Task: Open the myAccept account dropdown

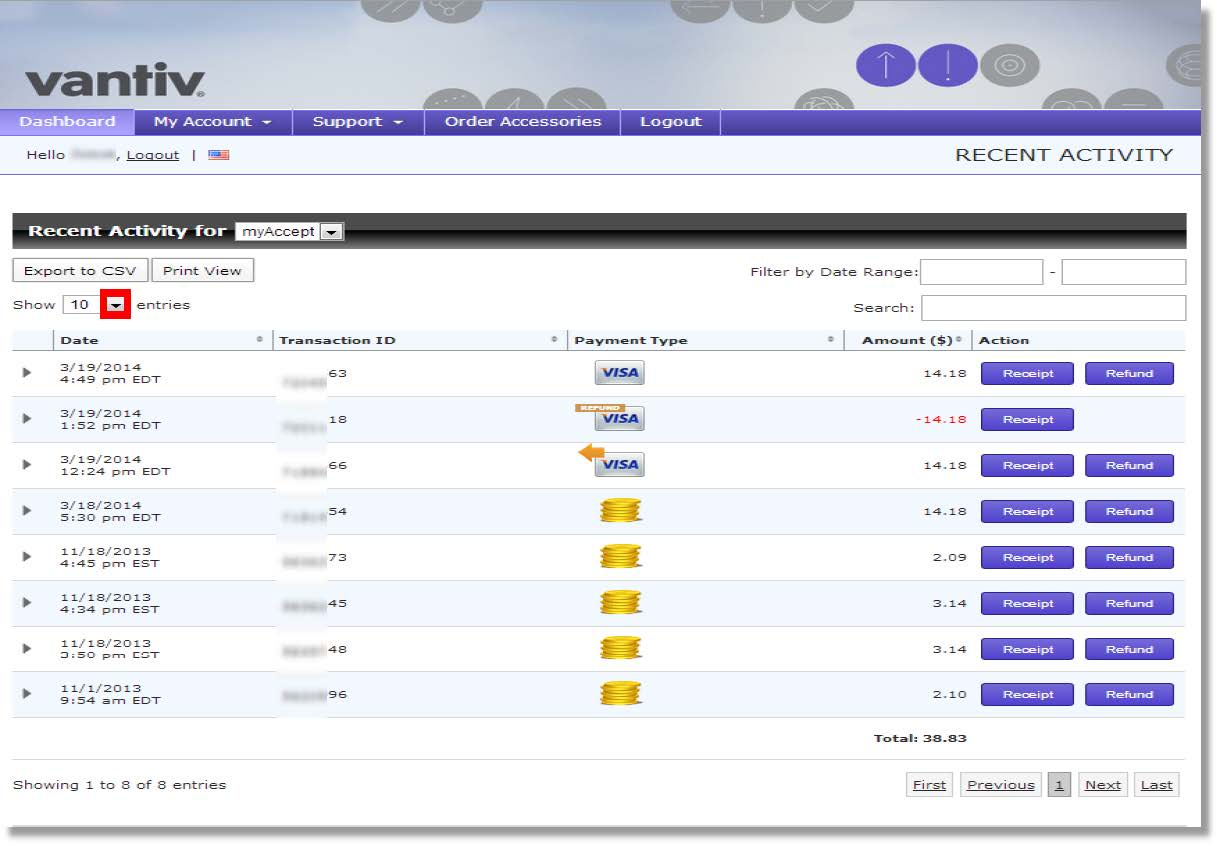Action: click(x=331, y=230)
